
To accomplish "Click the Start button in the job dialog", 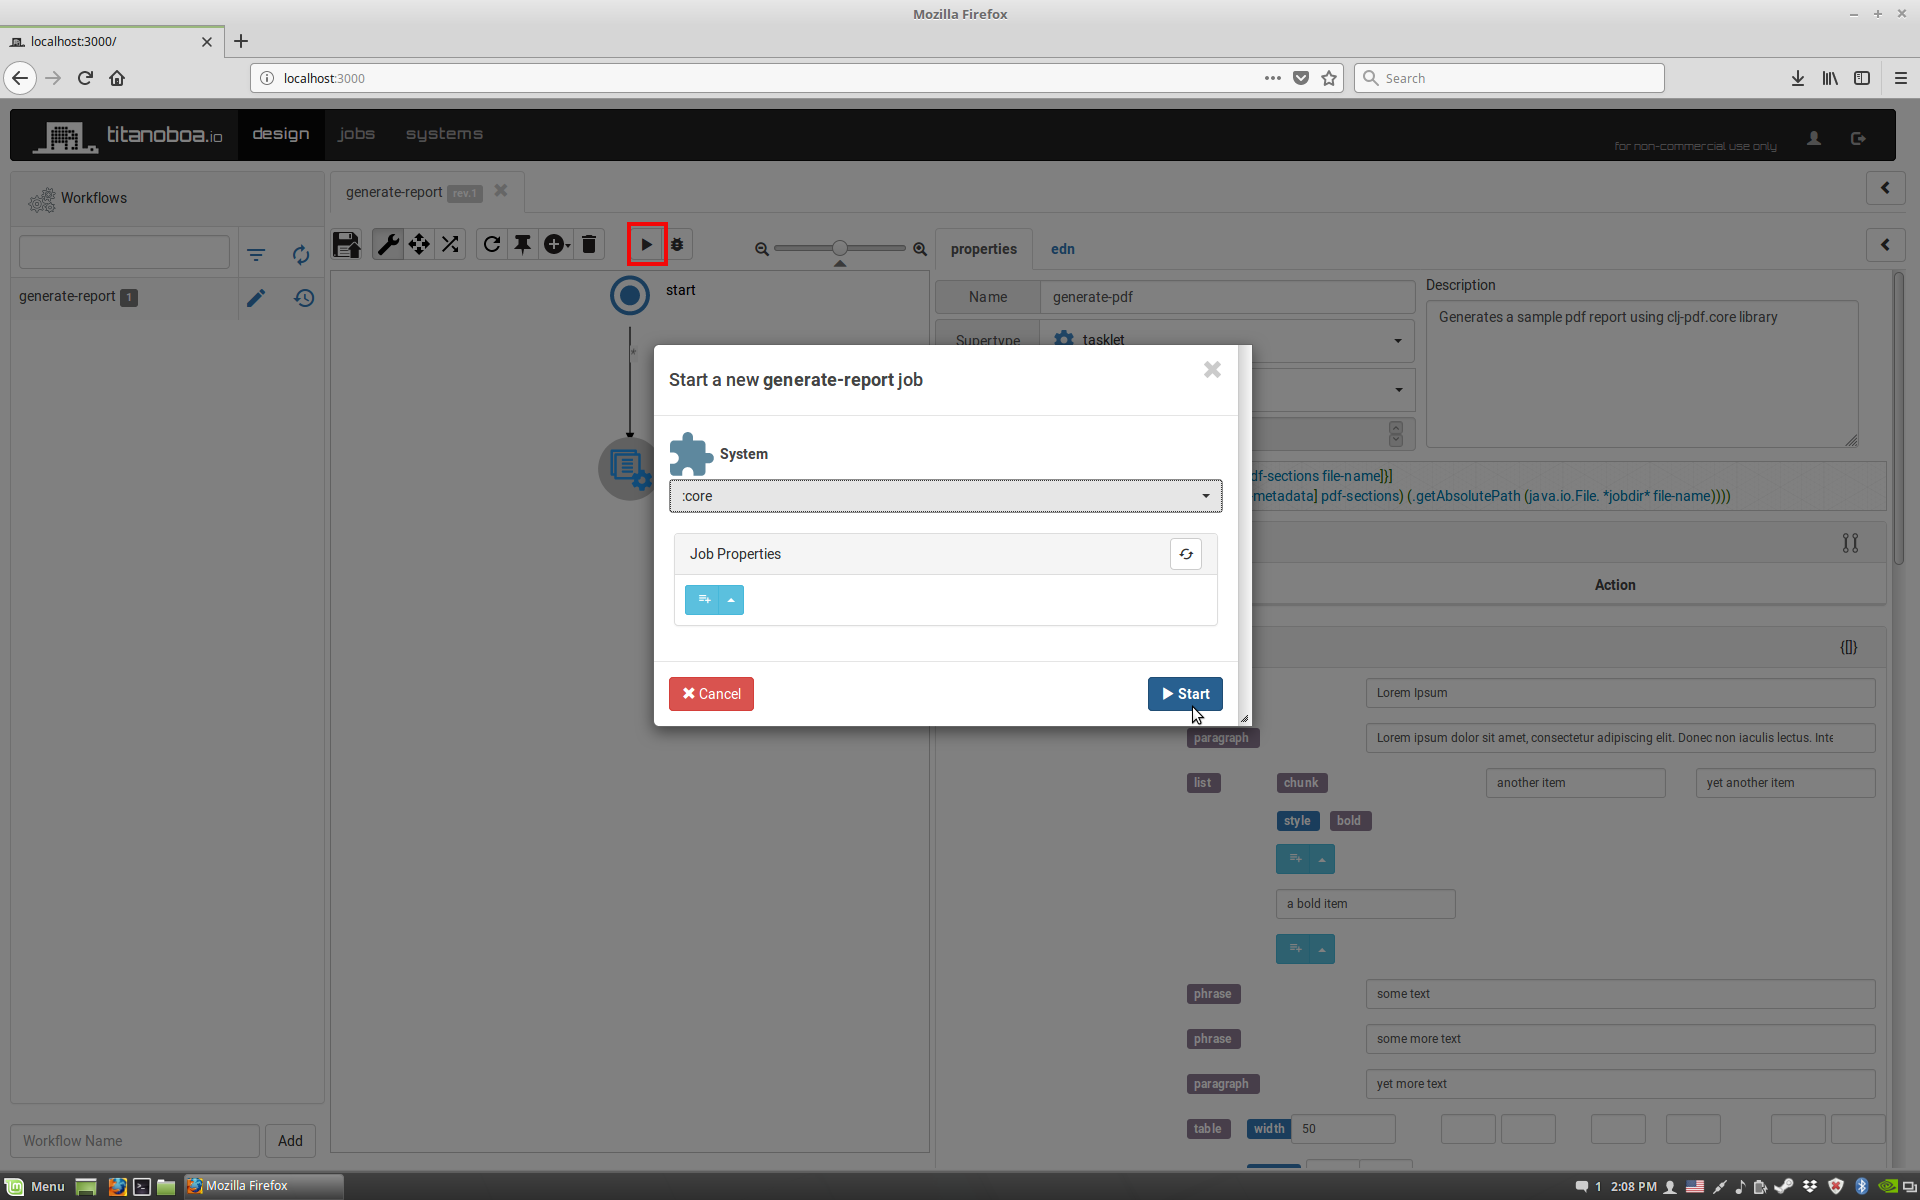I will coord(1184,694).
